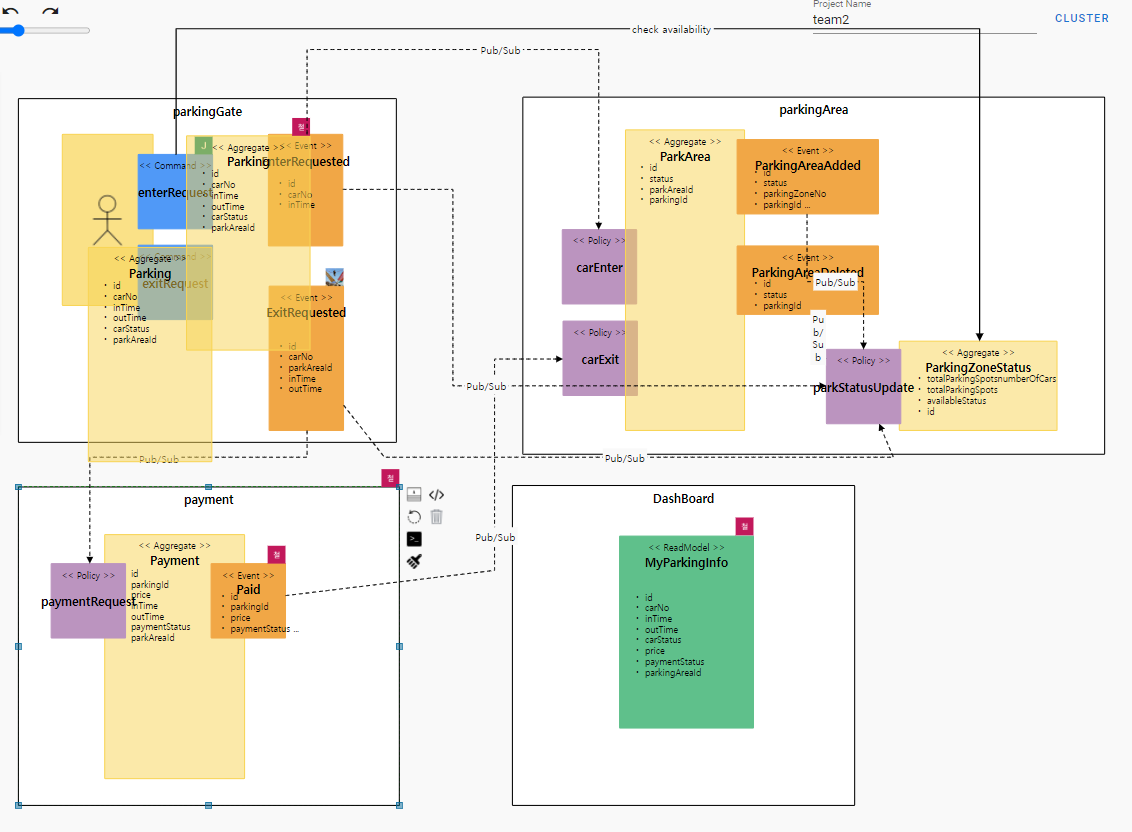This screenshot has width=1132, height=832.
Task: Click the Pub/Sub label over ParkingAreaDeleted
Action: tap(835, 282)
